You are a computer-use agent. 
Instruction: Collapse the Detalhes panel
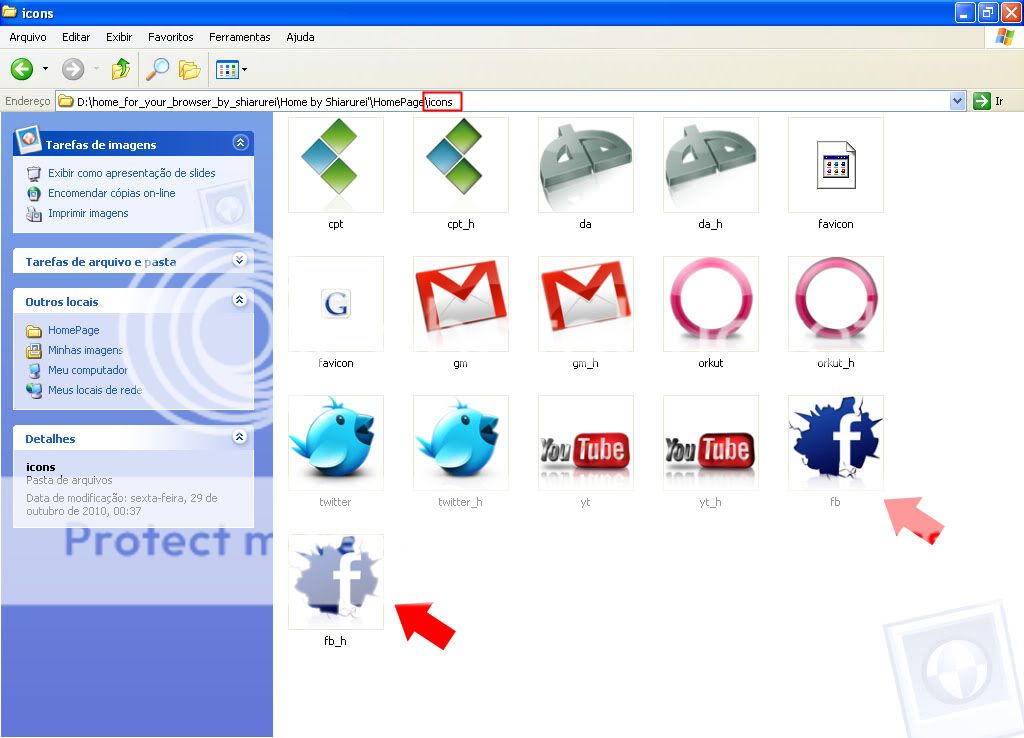point(239,437)
